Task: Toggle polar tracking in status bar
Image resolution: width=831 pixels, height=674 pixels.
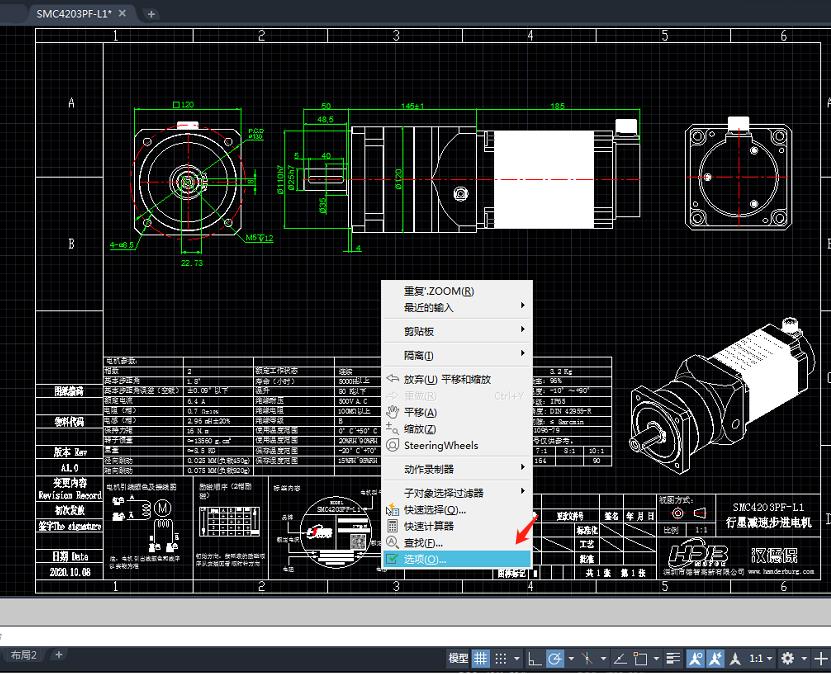Action: click(x=555, y=658)
